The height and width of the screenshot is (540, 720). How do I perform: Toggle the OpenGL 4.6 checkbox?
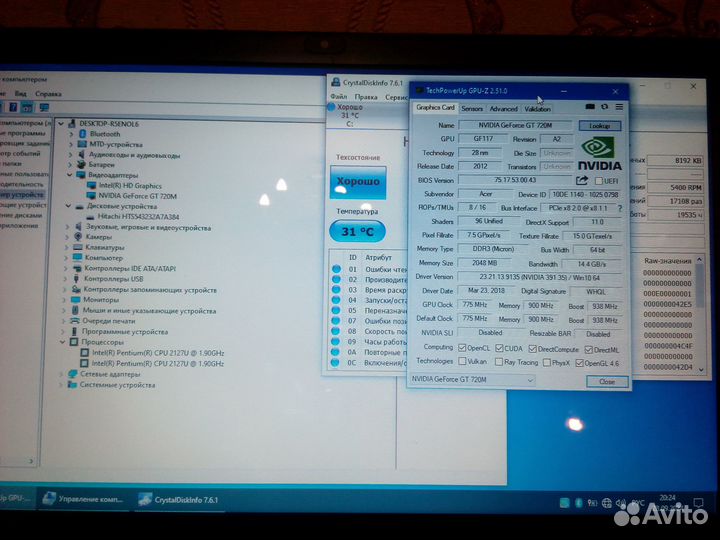click(x=579, y=363)
